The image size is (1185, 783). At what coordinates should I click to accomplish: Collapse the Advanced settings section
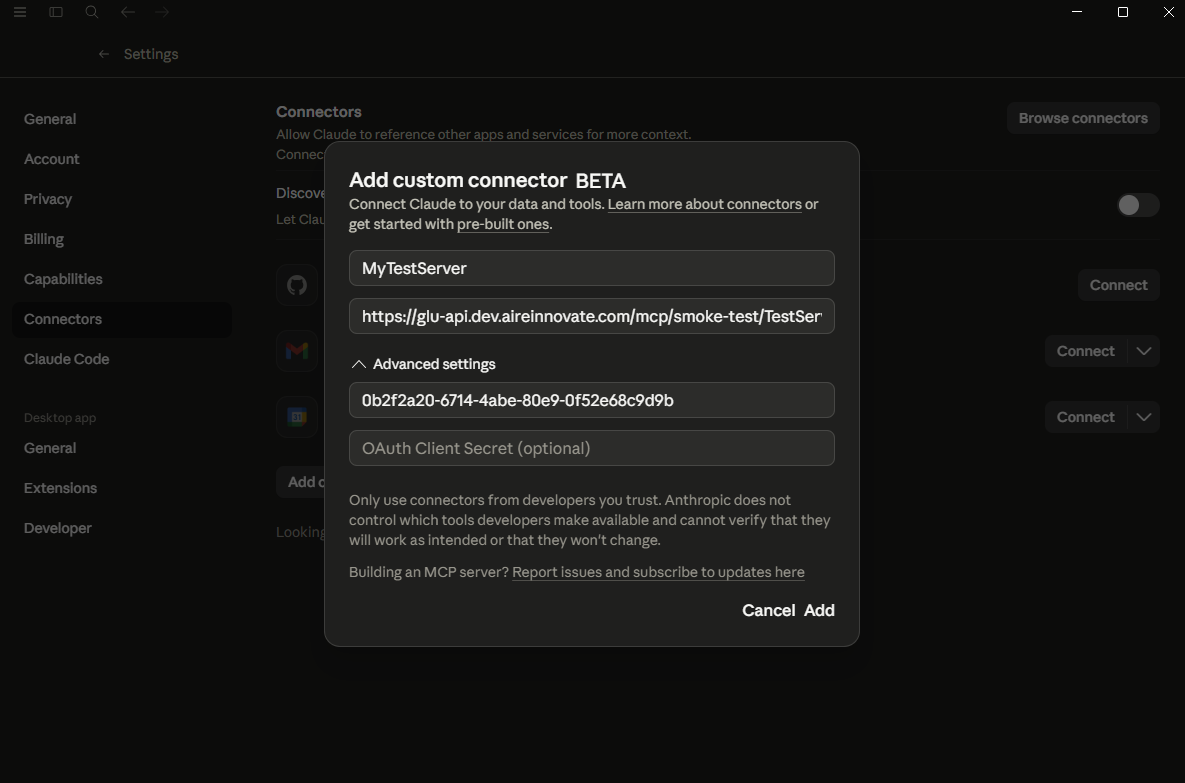pyautogui.click(x=423, y=364)
